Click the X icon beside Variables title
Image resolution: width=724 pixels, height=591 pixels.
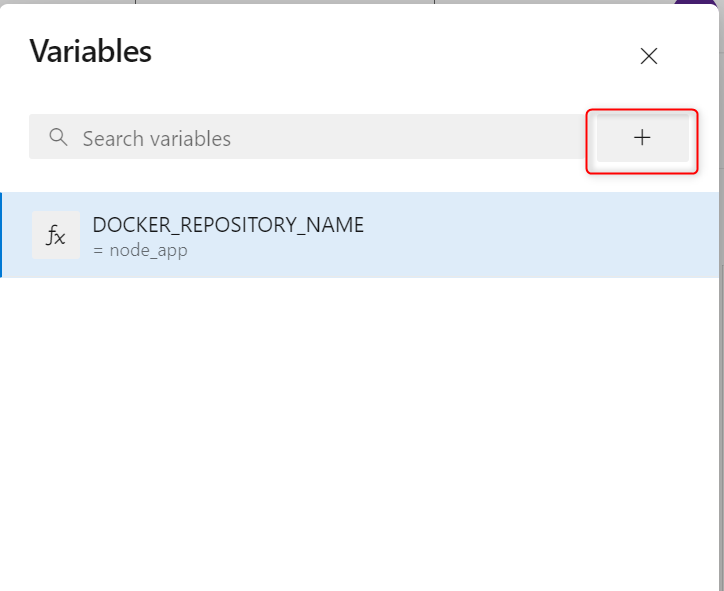coord(649,56)
